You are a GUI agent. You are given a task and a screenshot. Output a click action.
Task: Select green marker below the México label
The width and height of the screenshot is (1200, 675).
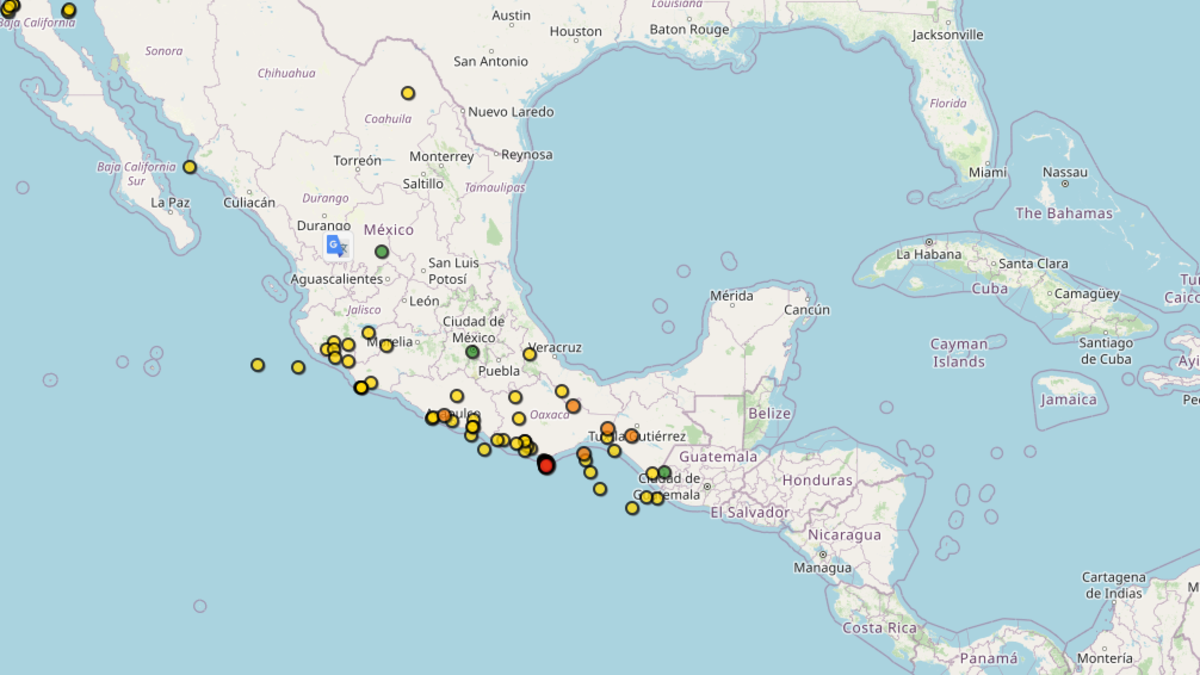tap(381, 252)
